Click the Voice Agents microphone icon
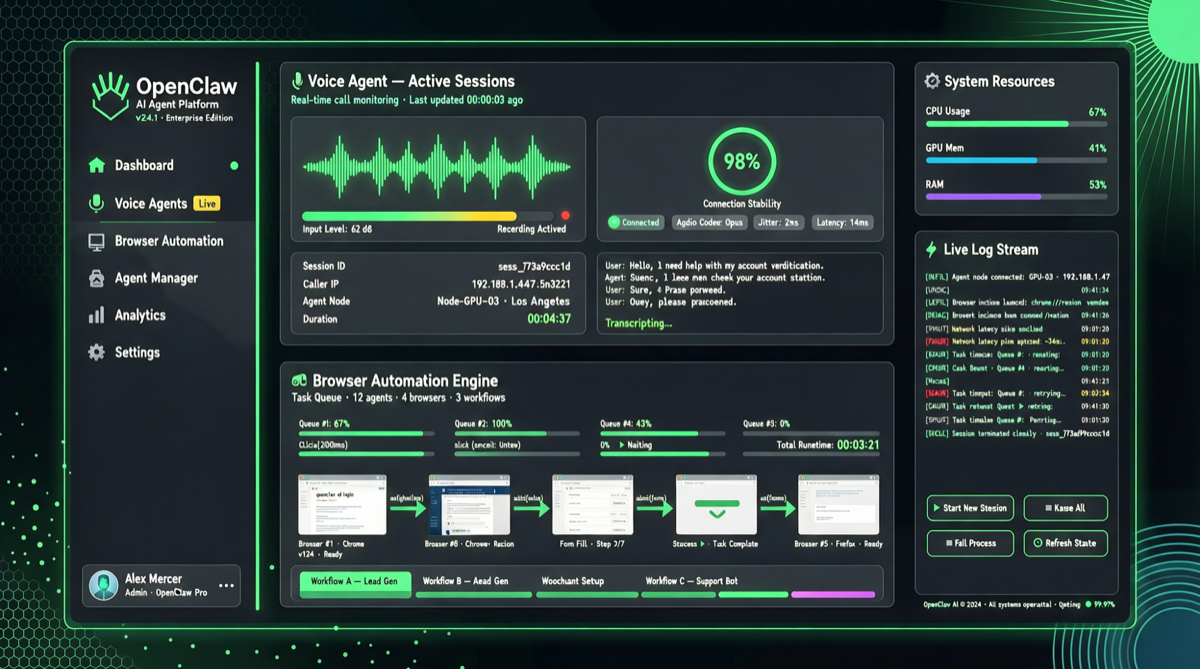 [x=95, y=203]
